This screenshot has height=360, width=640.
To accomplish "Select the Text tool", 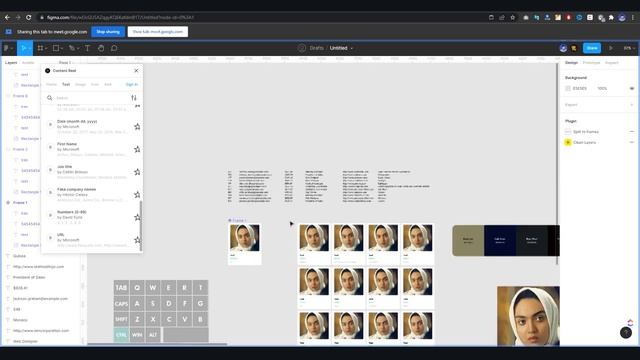I will [x=87, y=48].
